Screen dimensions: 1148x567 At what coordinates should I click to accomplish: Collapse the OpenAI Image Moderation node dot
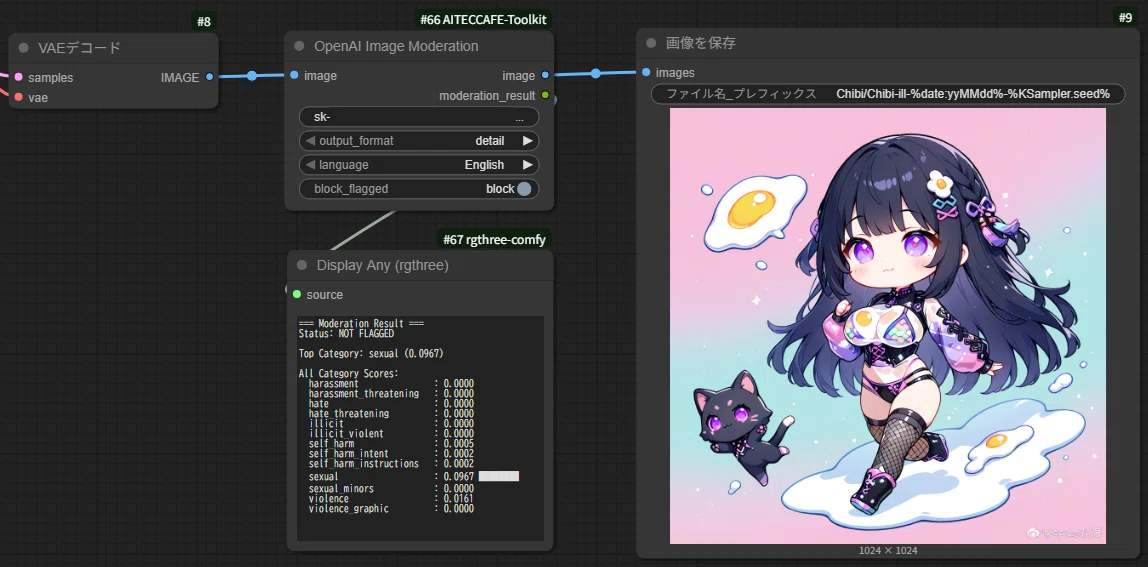(299, 46)
